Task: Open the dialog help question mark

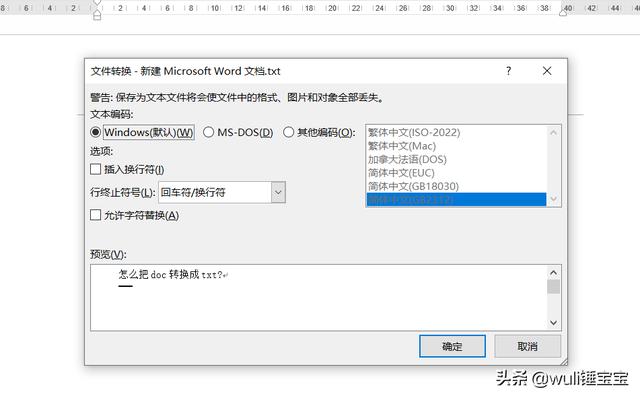Action: (509, 71)
